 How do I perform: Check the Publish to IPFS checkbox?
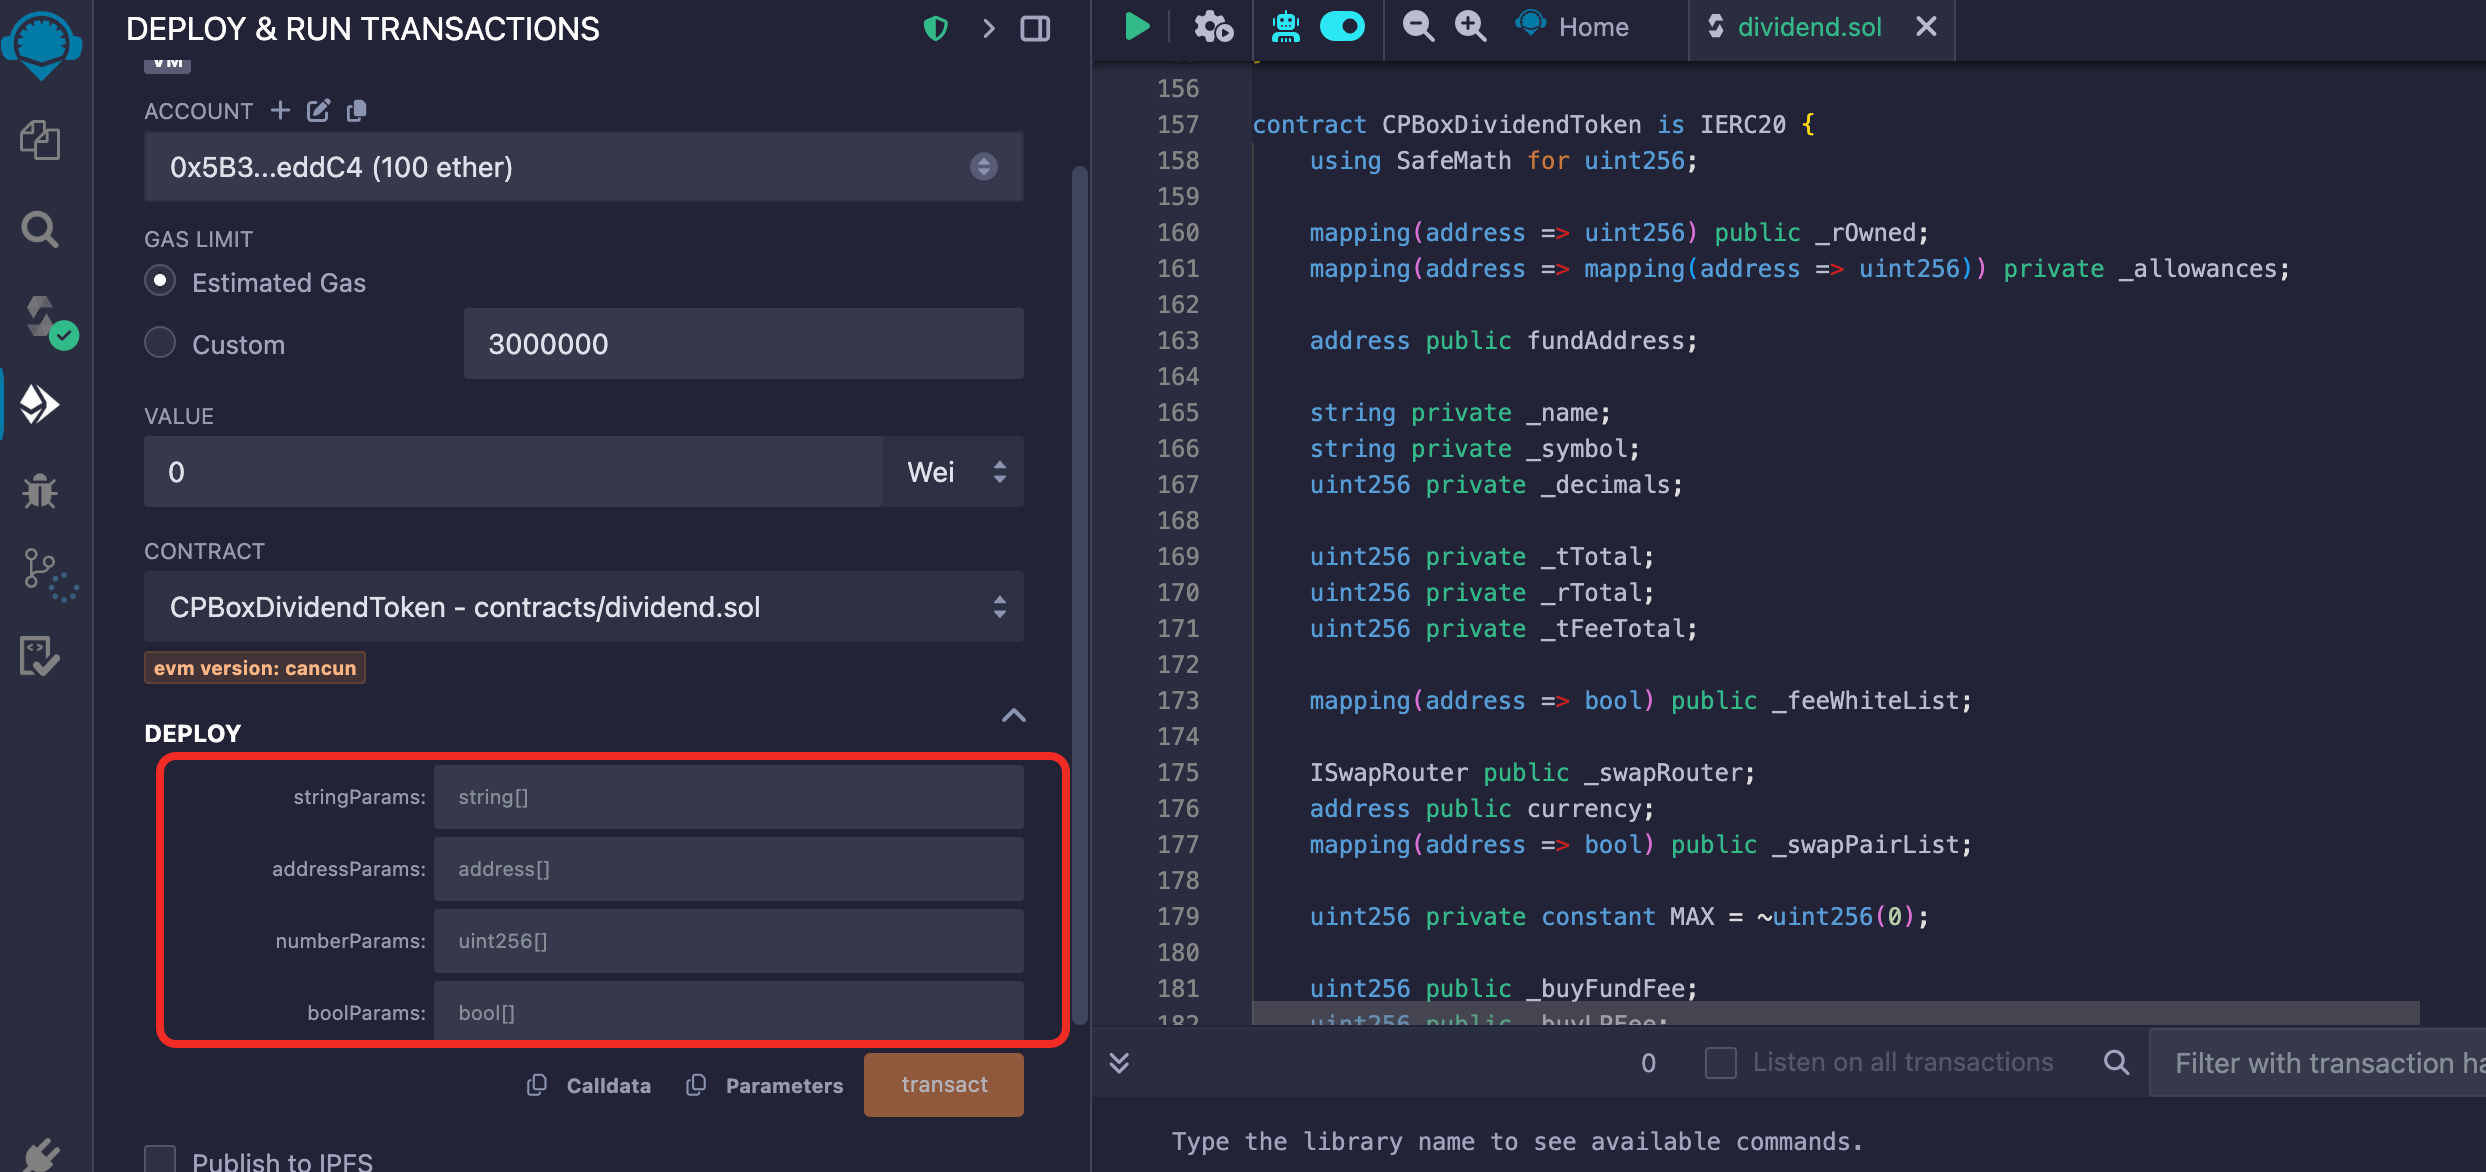coord(160,1160)
